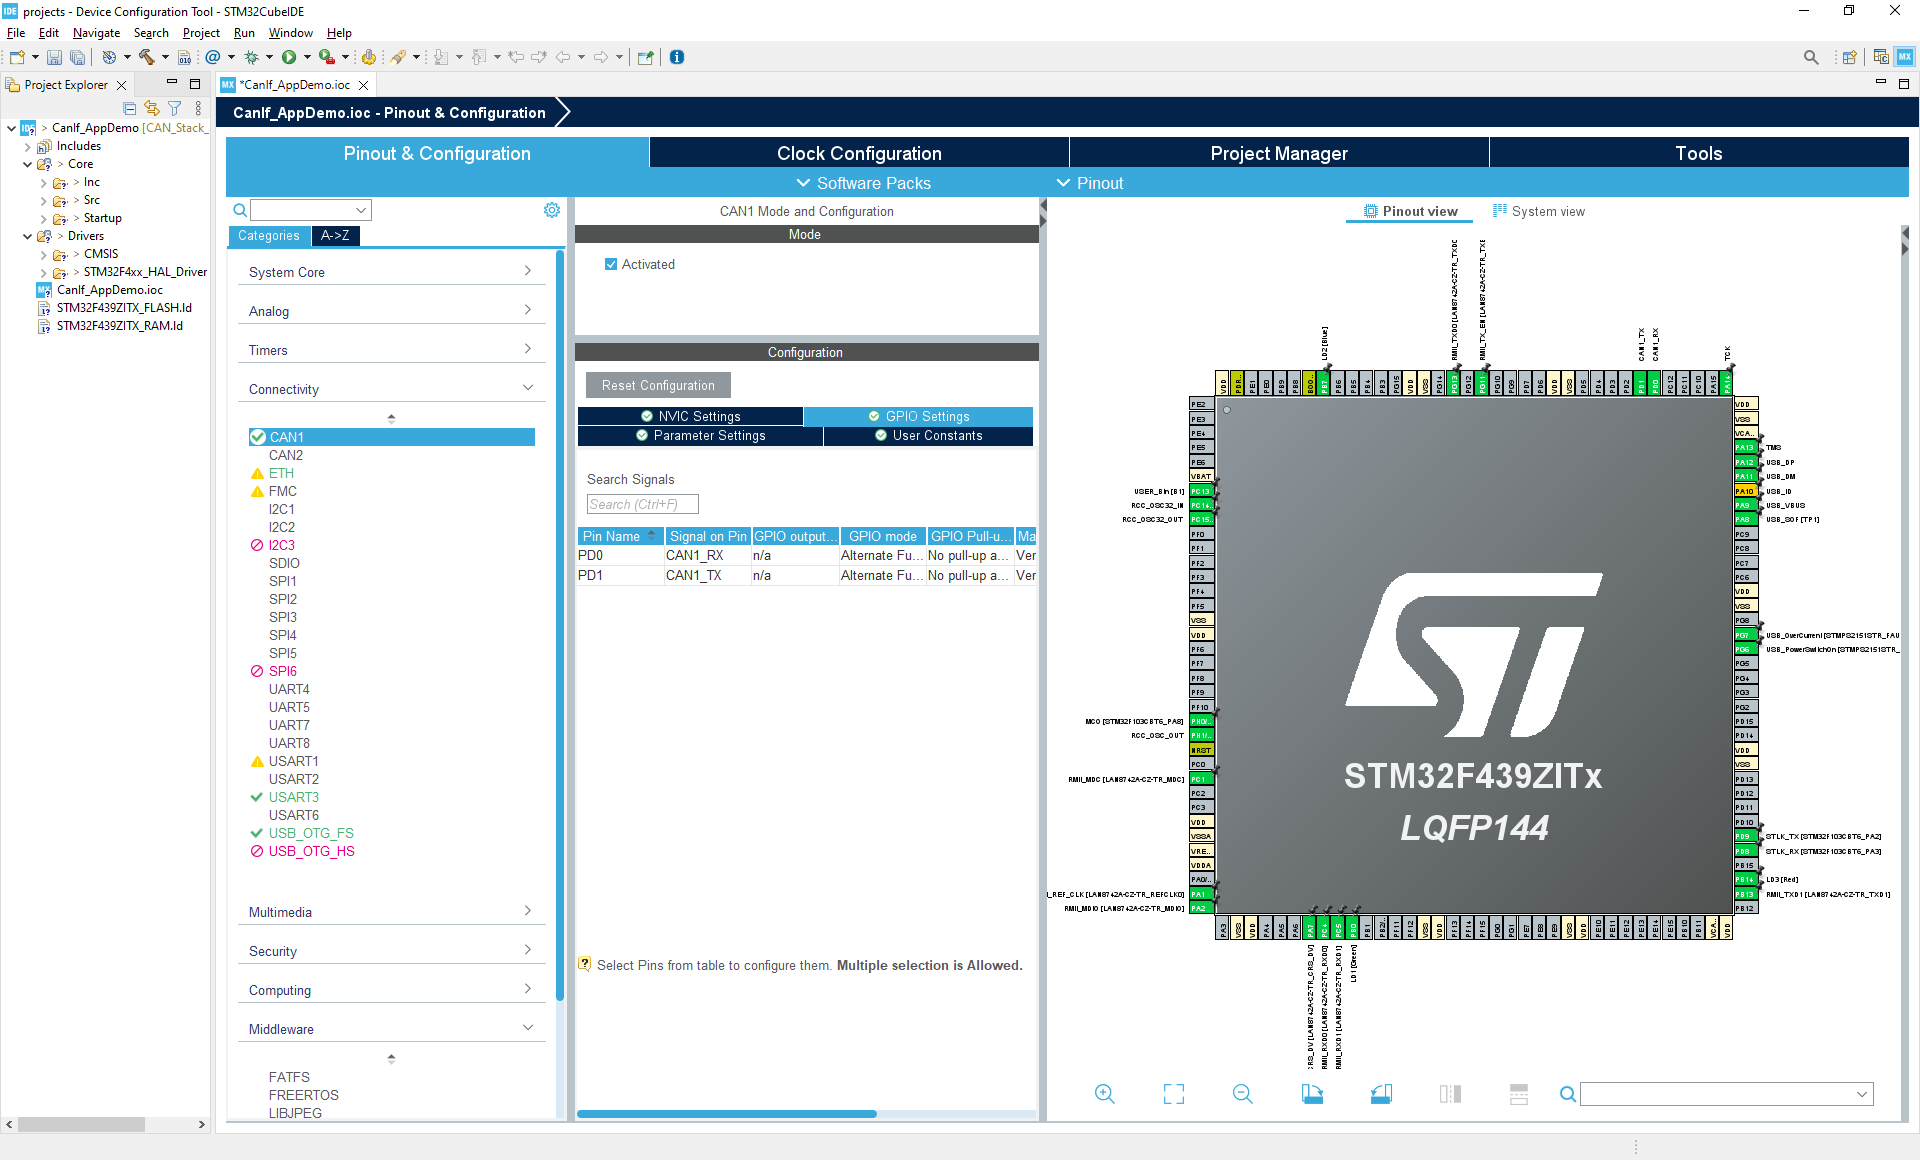
Task: Open the Software Packs dropdown
Action: [863, 183]
